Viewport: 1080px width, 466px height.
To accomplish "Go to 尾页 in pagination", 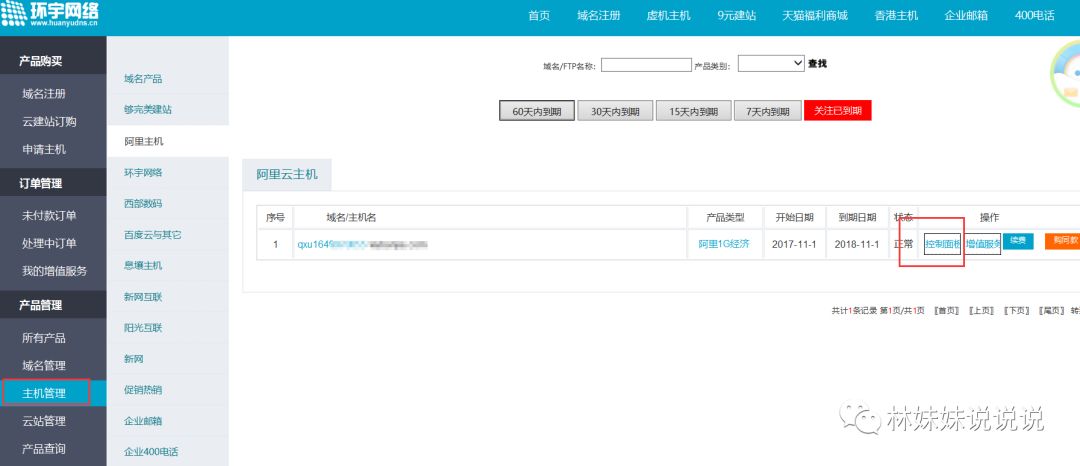I will click(x=1051, y=311).
